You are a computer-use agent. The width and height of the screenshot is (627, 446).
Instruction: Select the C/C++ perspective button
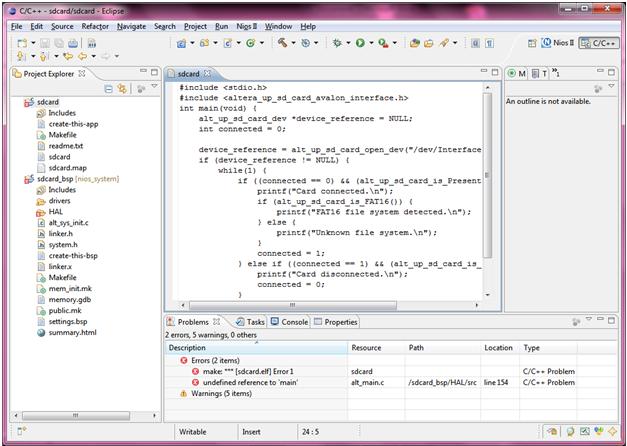598,44
